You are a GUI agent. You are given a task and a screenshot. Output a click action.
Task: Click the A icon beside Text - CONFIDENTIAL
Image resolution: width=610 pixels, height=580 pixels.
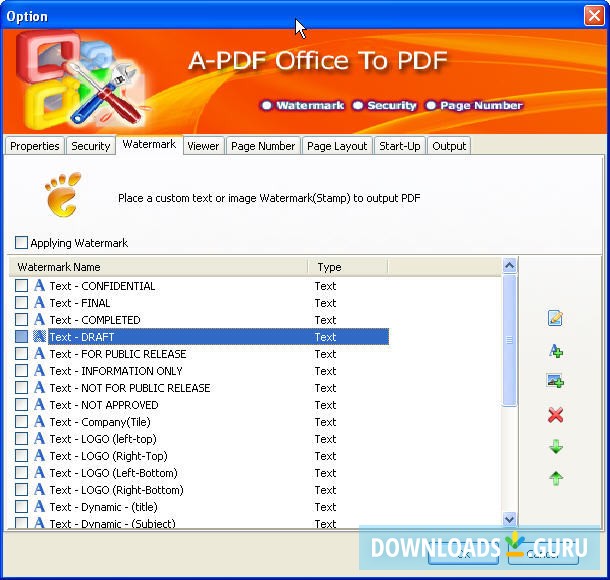[39, 286]
